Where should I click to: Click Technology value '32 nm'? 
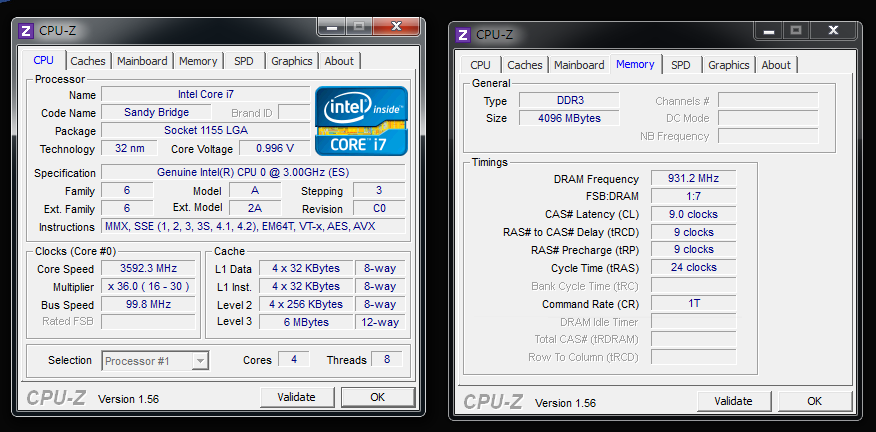[129, 149]
